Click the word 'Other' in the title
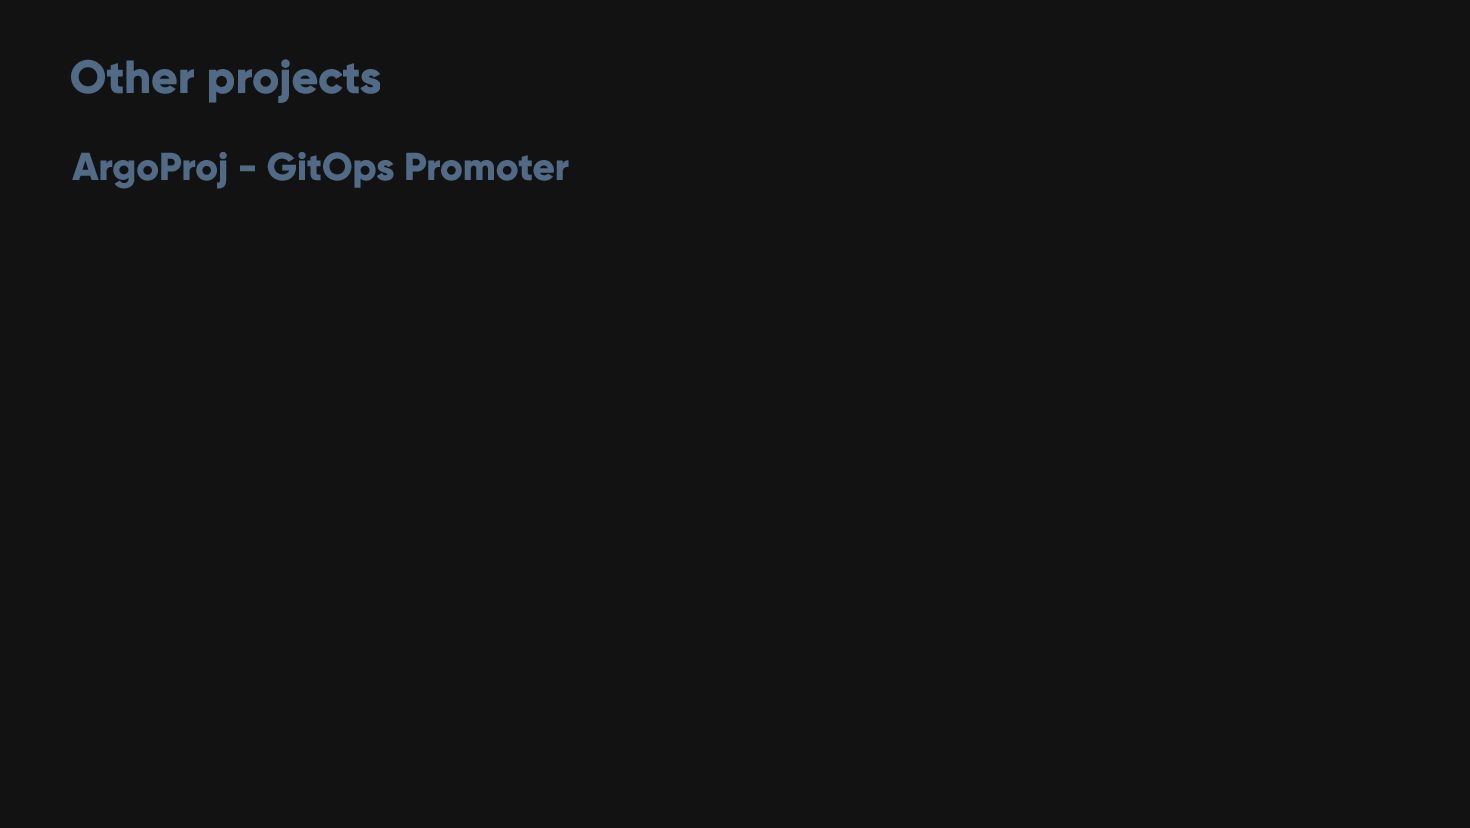Screen dimensions: 1470x828 pyautogui.click(x=132, y=78)
